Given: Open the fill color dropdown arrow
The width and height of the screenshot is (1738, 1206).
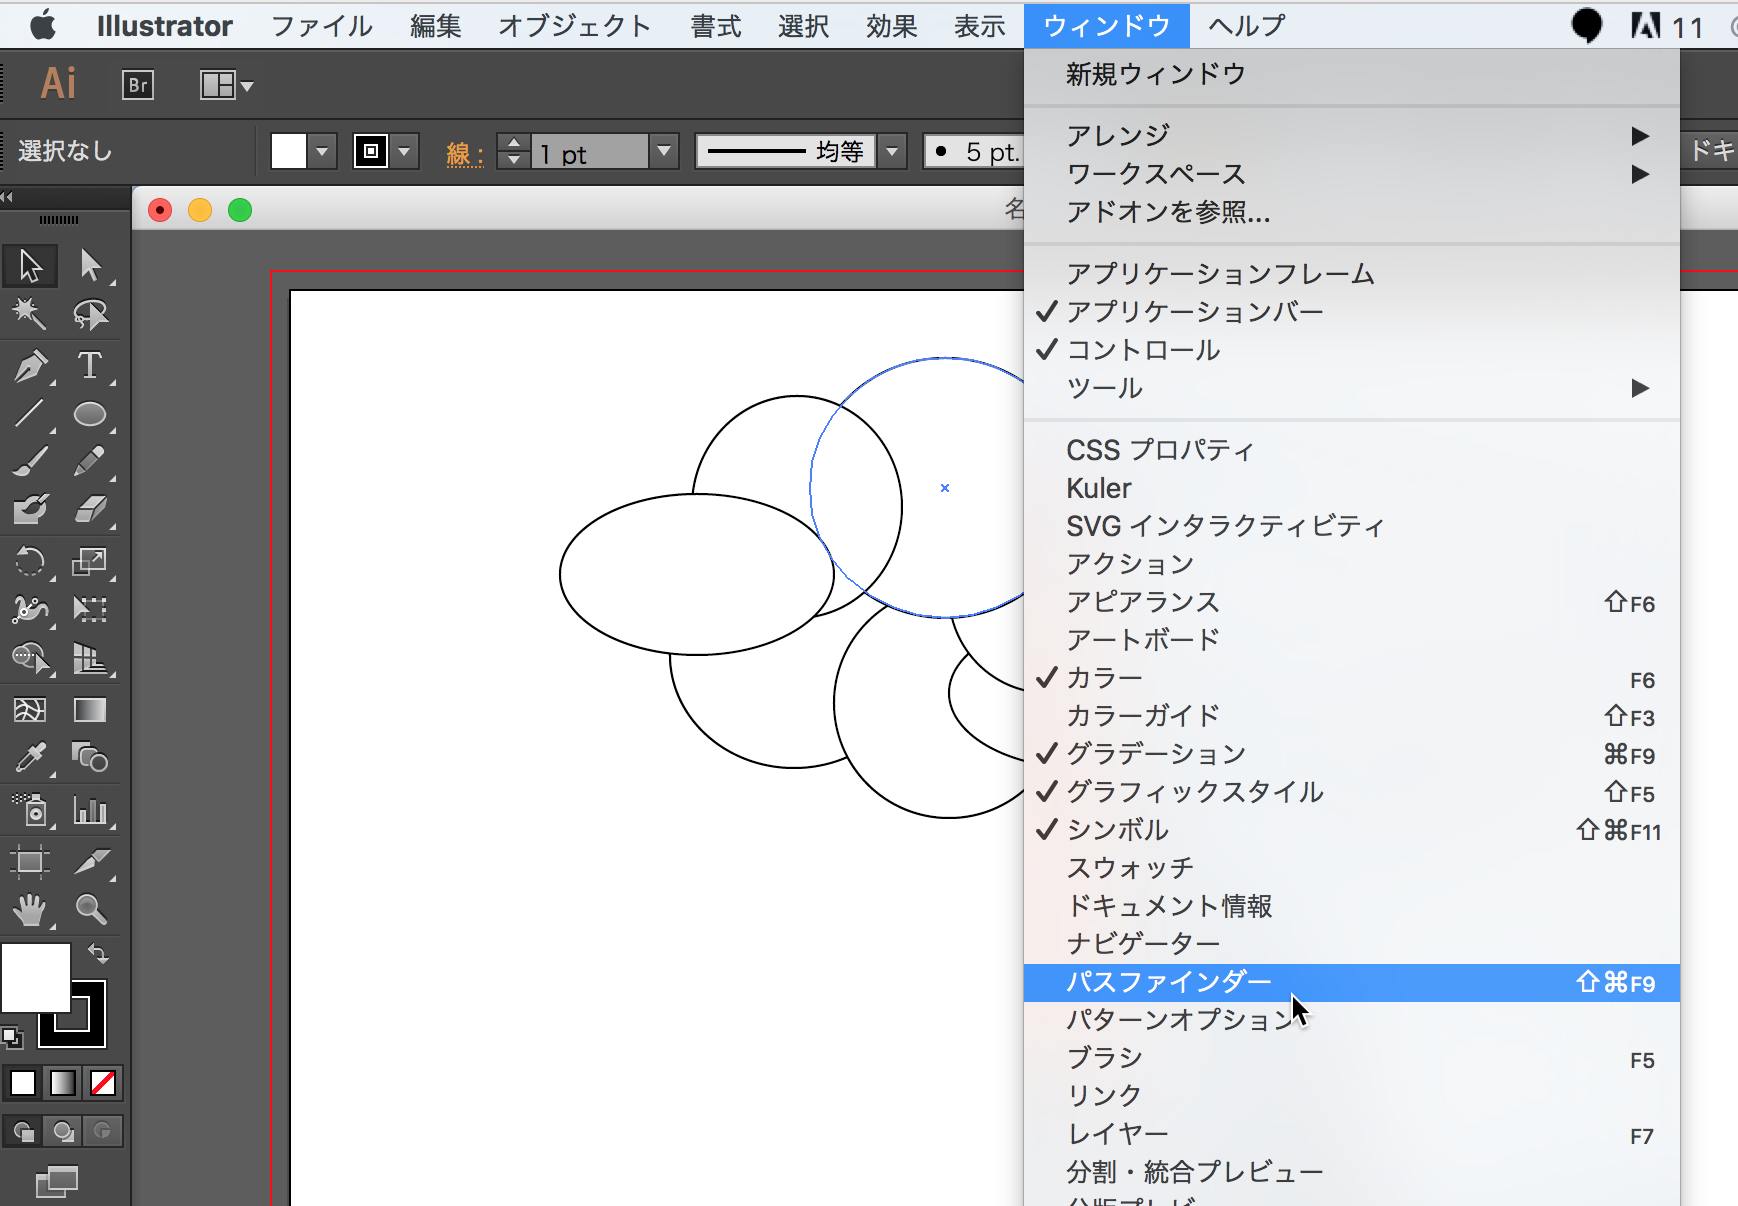Looking at the screenshot, I should pos(322,152).
